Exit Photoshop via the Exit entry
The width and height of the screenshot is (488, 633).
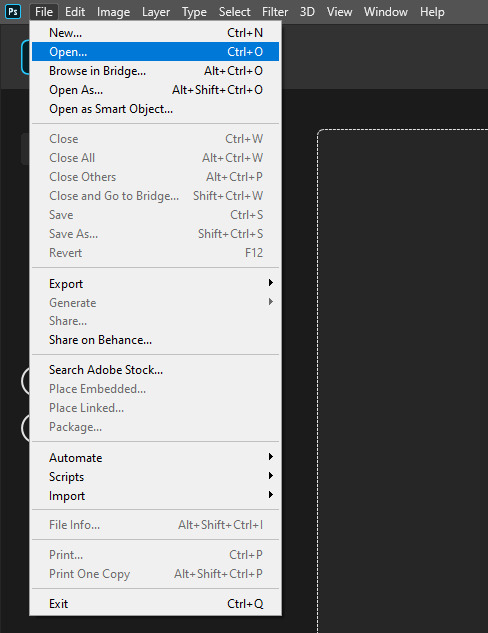click(155, 604)
